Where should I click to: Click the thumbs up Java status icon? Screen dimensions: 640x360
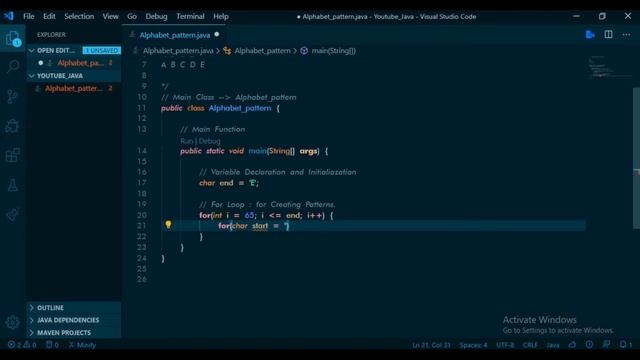(x=572, y=345)
